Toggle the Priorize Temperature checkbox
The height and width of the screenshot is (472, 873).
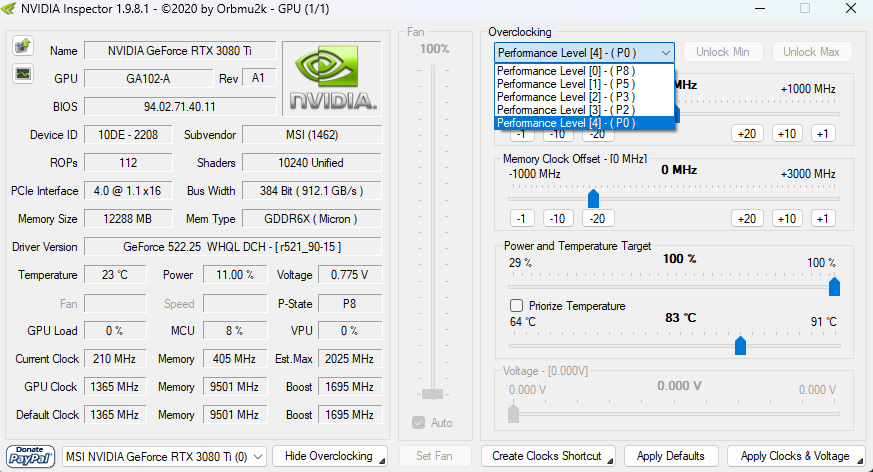tap(516, 306)
